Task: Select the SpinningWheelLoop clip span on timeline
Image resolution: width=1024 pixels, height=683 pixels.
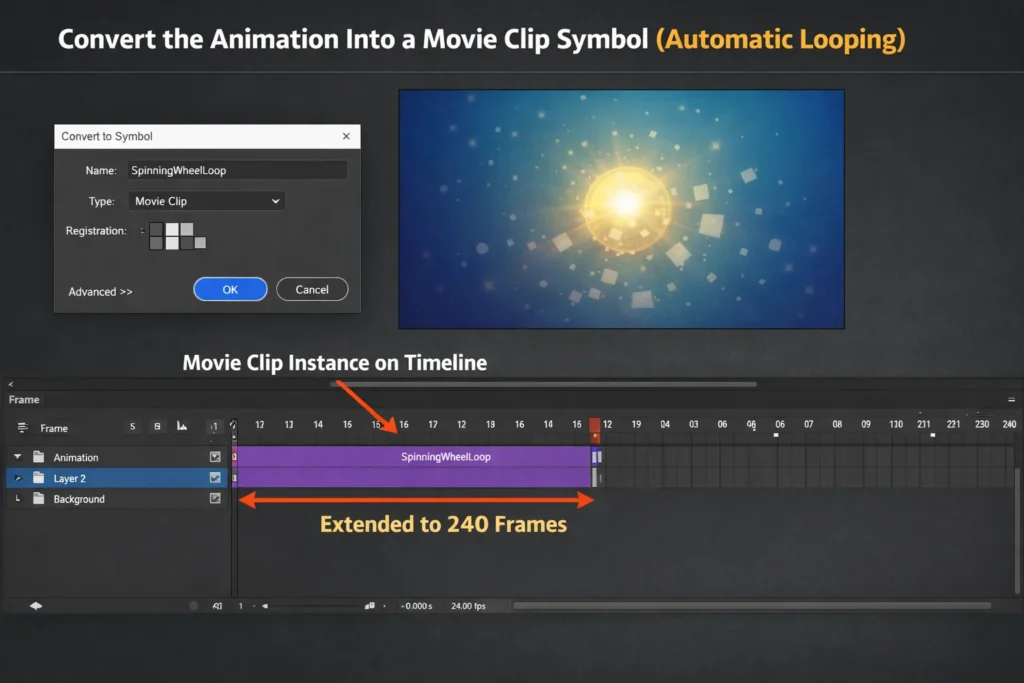Action: 414,456
